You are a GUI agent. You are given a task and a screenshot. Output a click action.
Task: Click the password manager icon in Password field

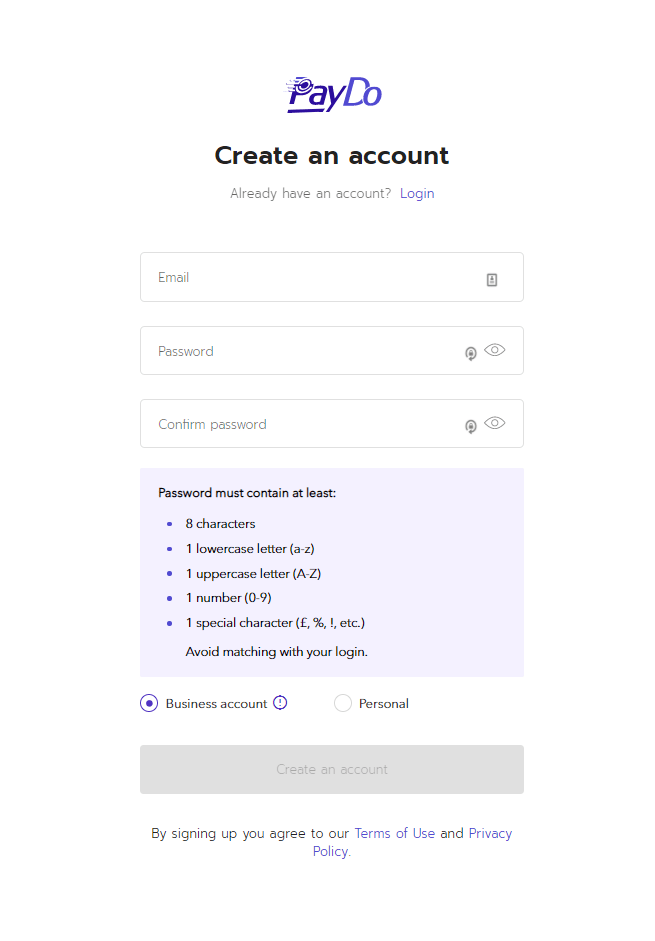[471, 353]
